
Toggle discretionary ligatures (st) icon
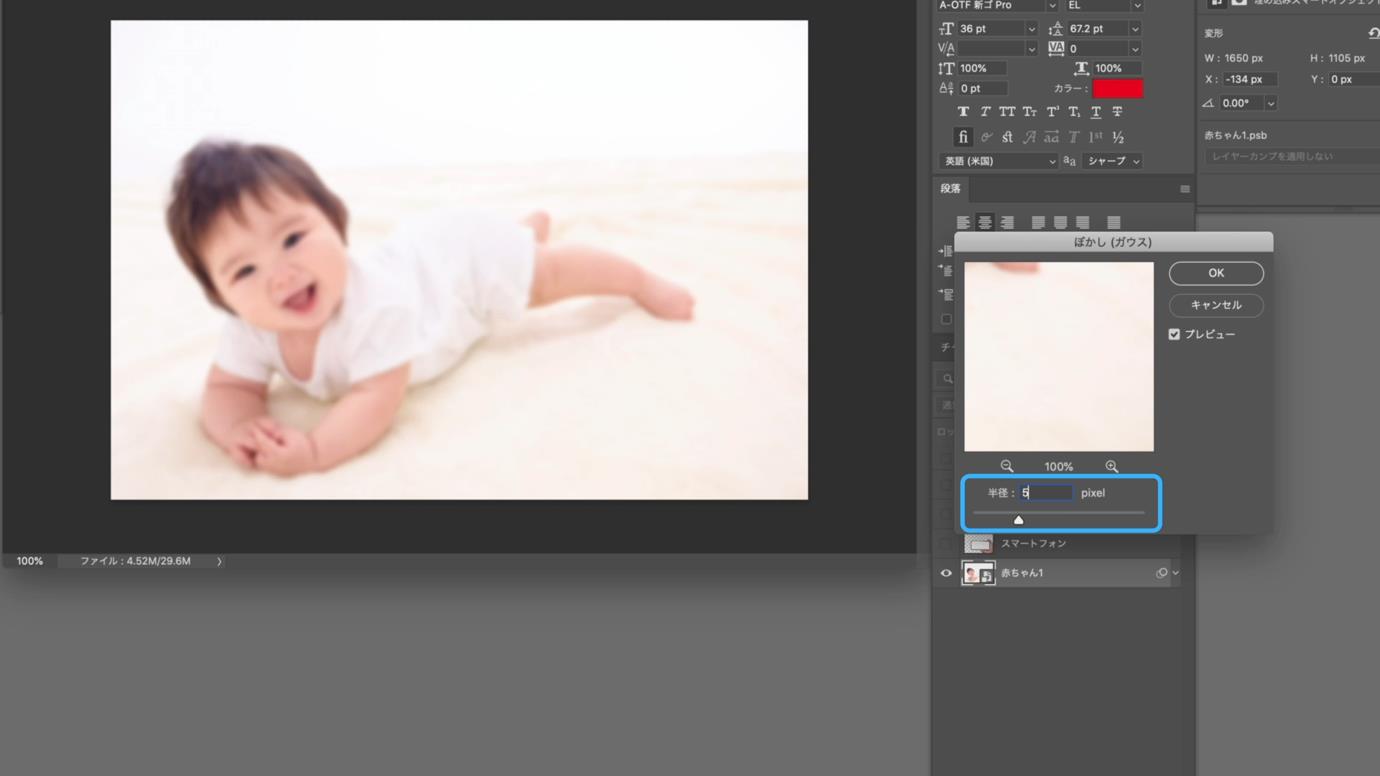1007,137
